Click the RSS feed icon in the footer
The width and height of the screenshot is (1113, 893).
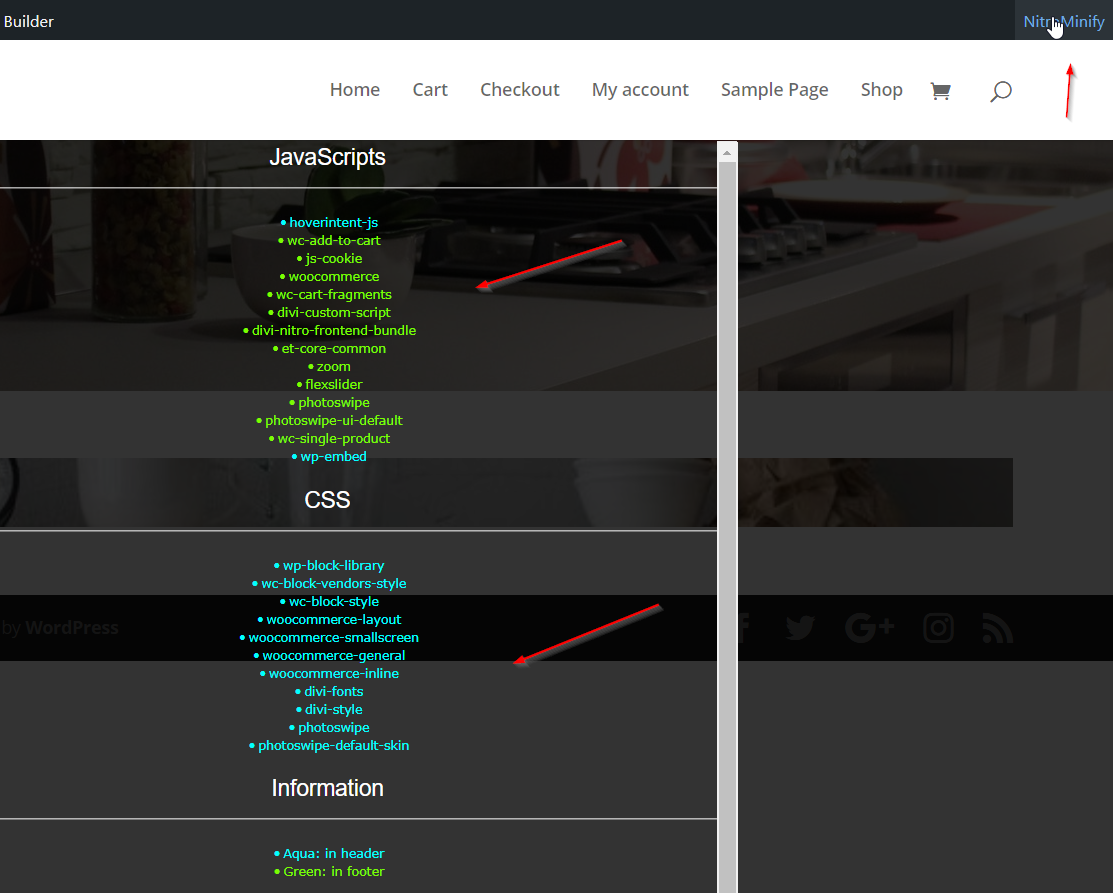pyautogui.click(x=997, y=627)
